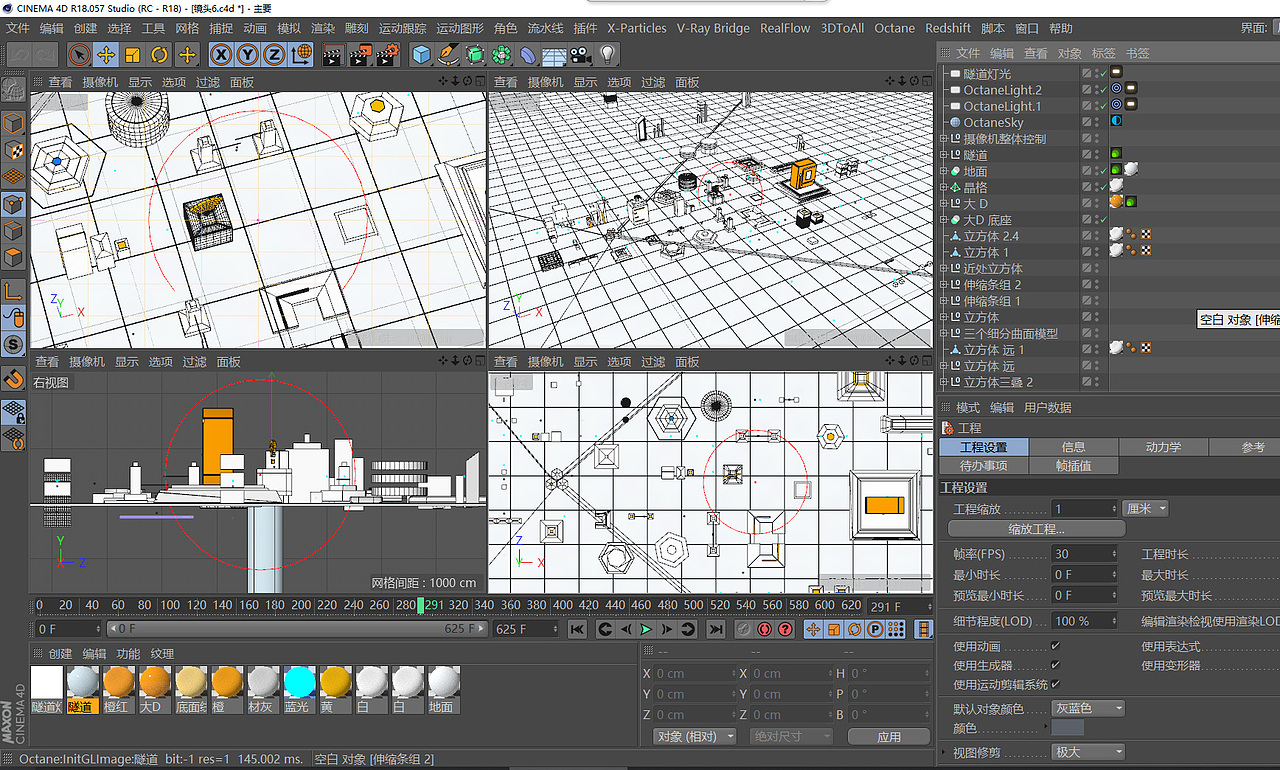Select the Pen/Spline tool icon
Screen dimensions: 1280x770
(x=448, y=55)
